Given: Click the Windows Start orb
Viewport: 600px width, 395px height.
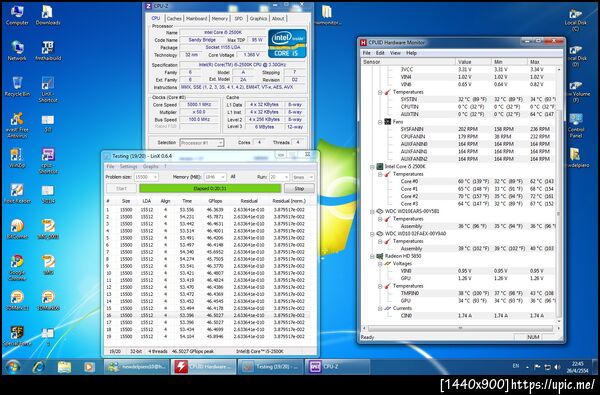Looking at the screenshot, I should pos(12,367).
